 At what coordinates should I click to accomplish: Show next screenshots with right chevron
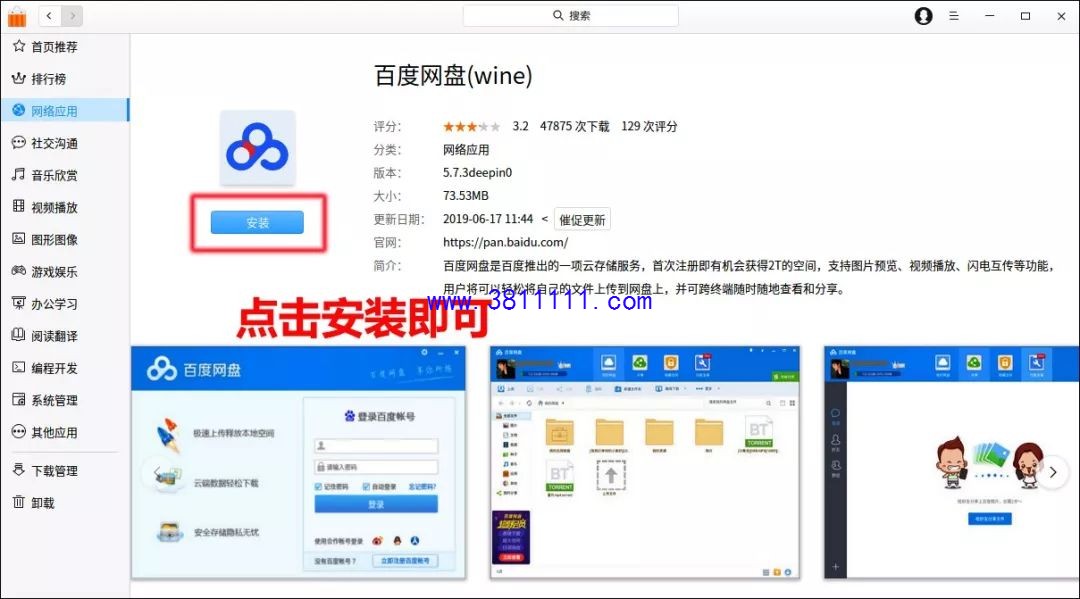1052,472
